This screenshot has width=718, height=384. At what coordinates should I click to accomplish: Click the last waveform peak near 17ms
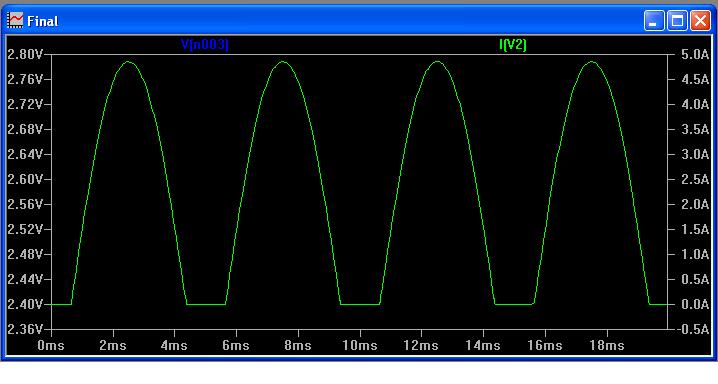pyautogui.click(x=592, y=61)
